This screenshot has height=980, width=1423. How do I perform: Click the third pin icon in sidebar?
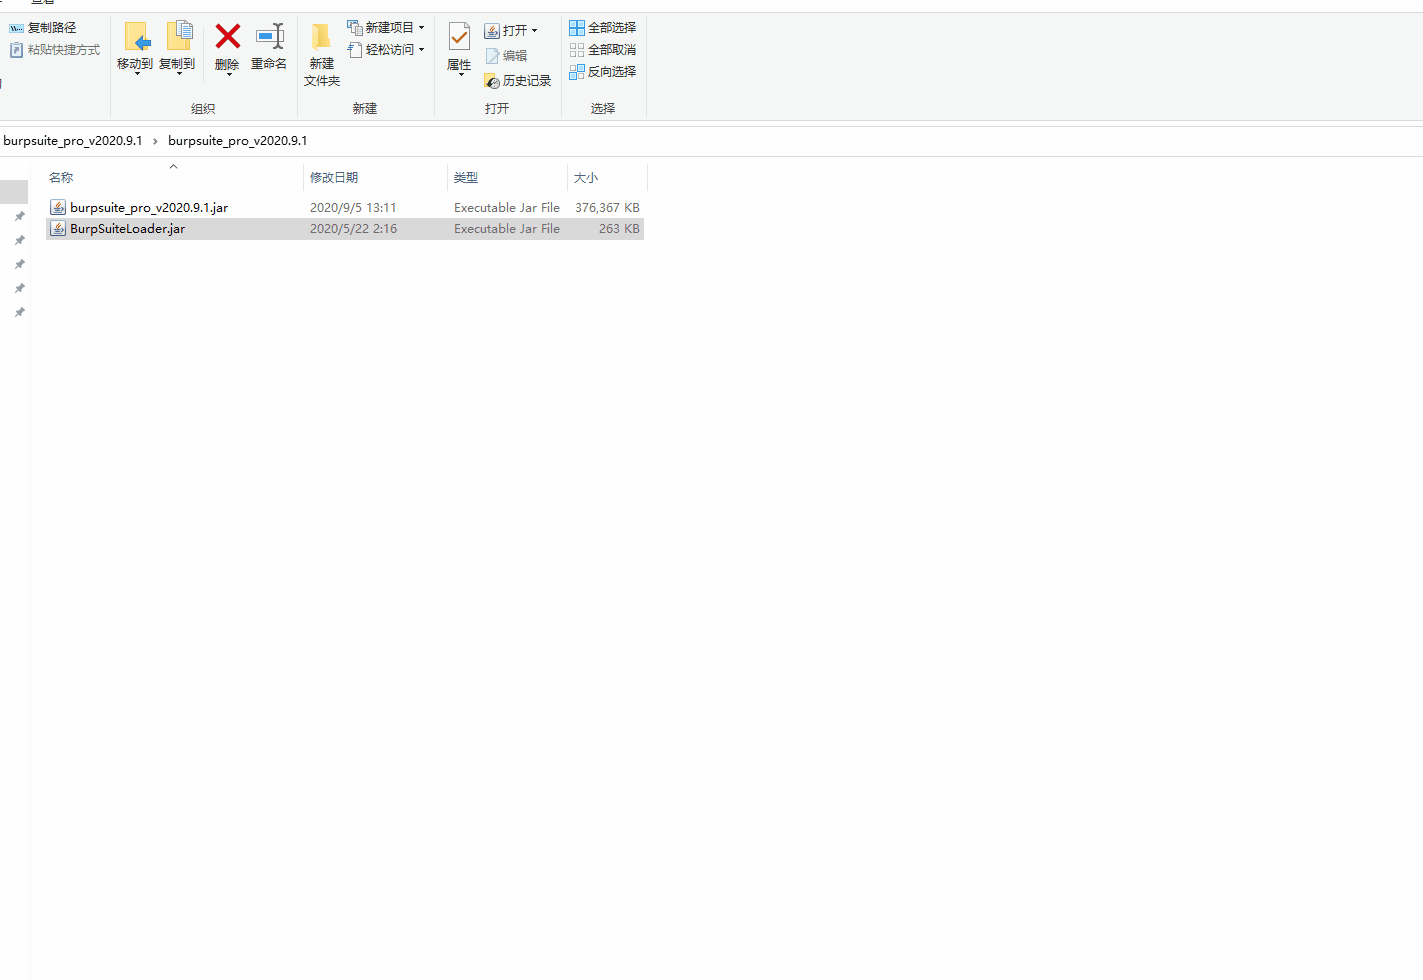pyautogui.click(x=19, y=264)
